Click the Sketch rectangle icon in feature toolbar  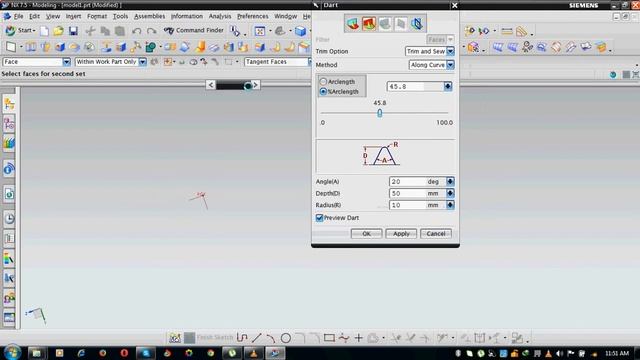[11, 47]
